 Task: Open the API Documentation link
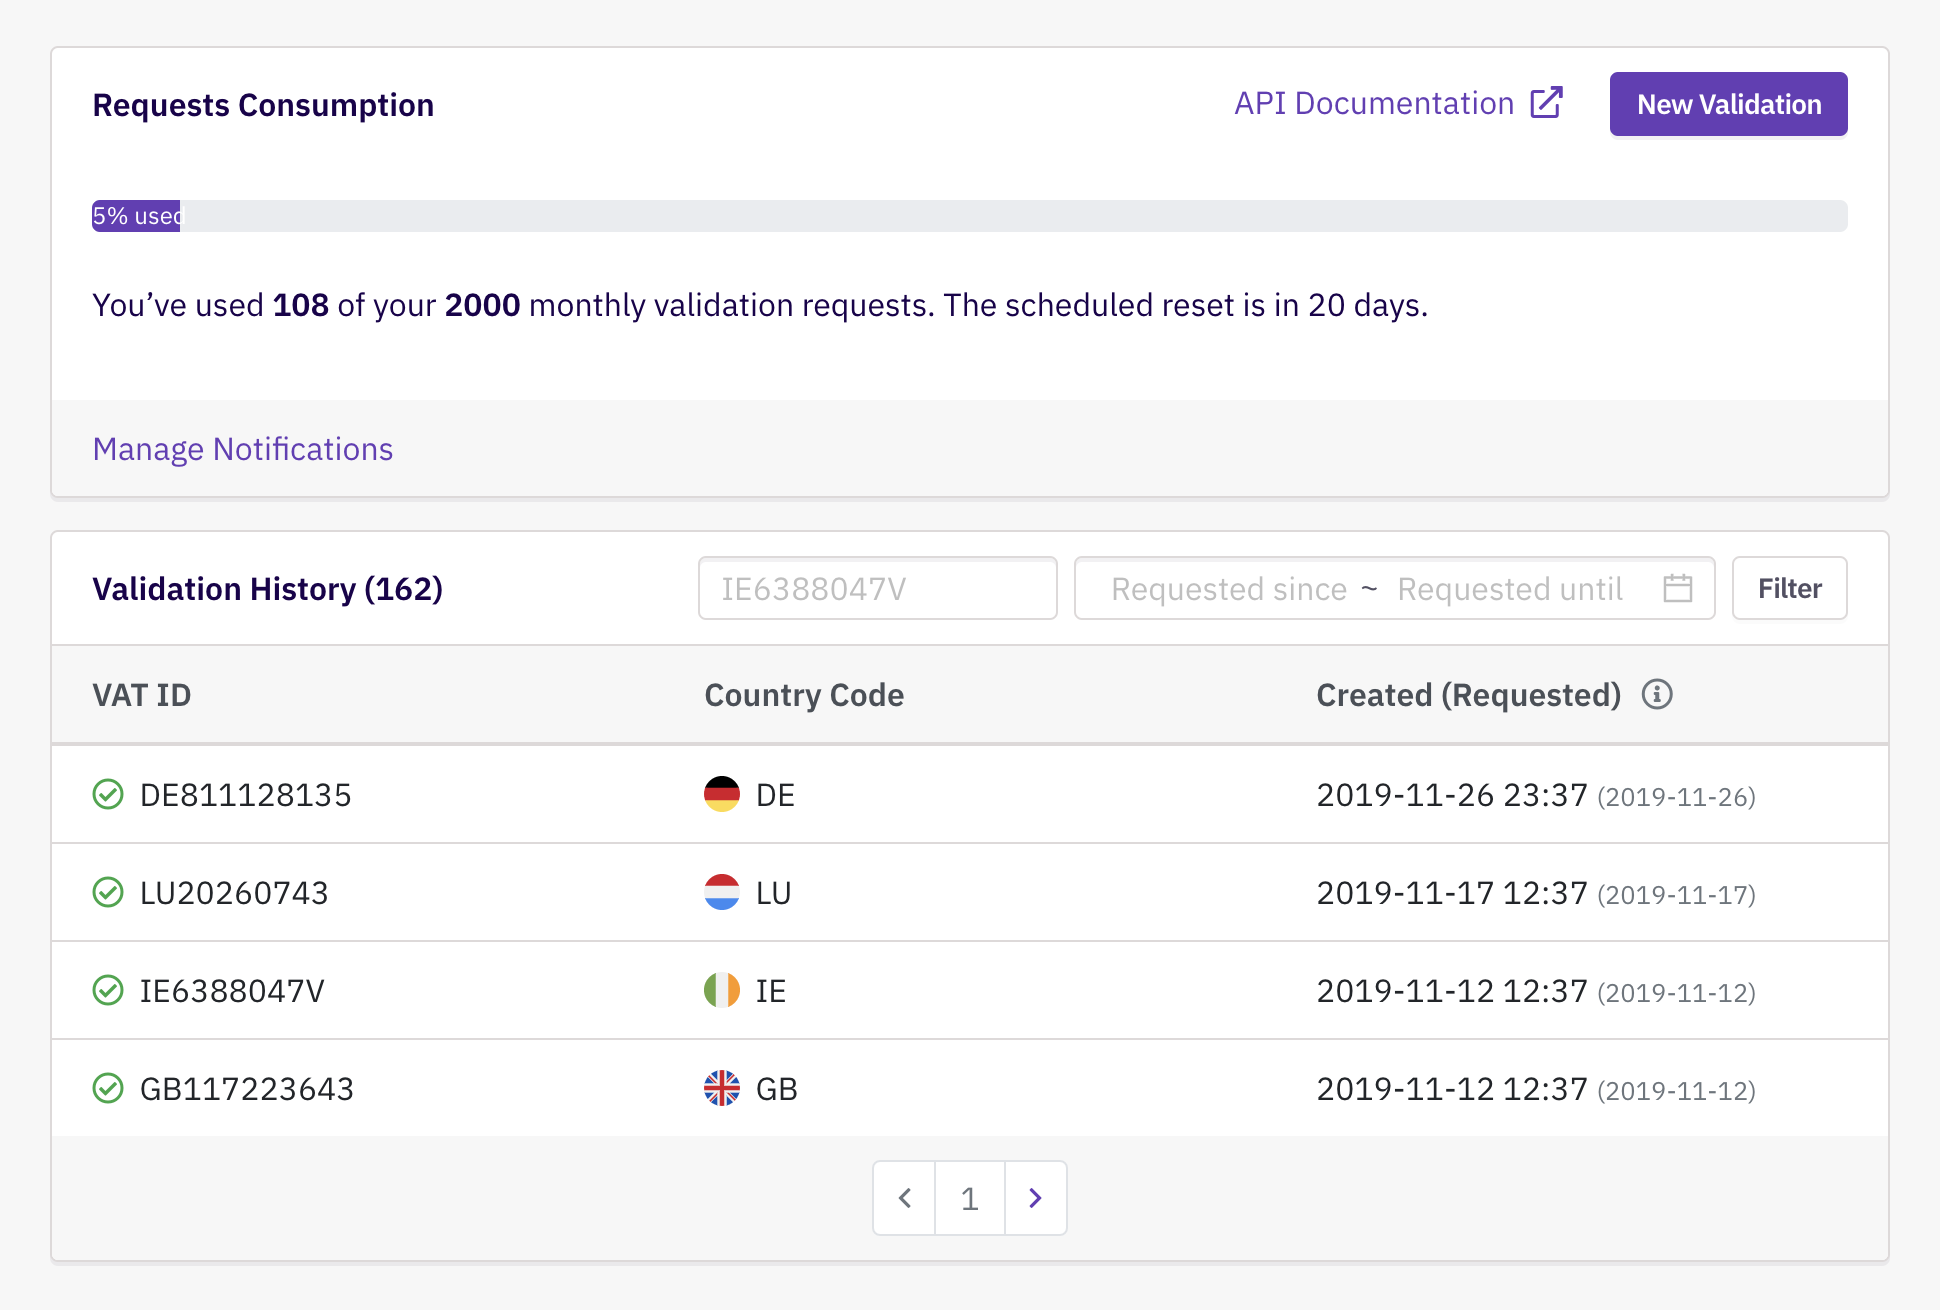[1374, 103]
